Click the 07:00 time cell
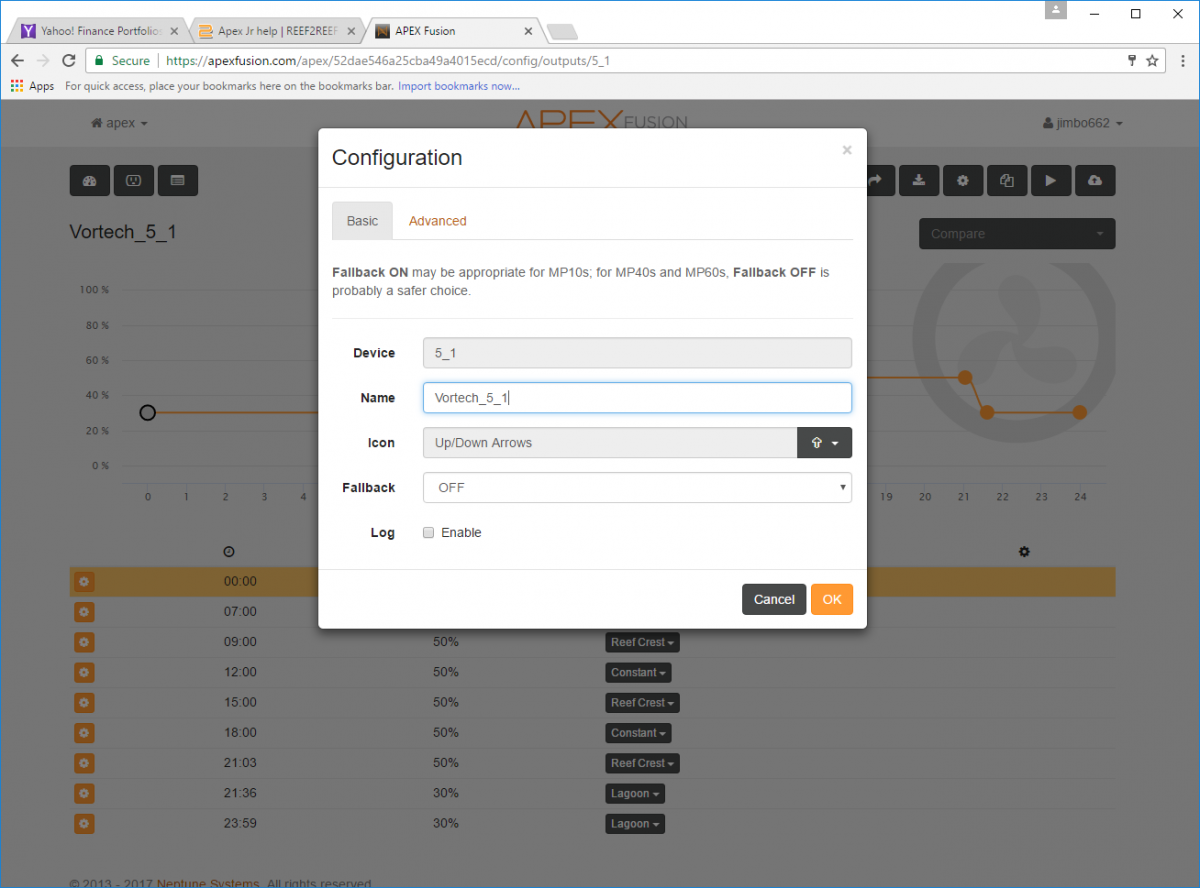This screenshot has height=888, width=1200. pos(240,612)
